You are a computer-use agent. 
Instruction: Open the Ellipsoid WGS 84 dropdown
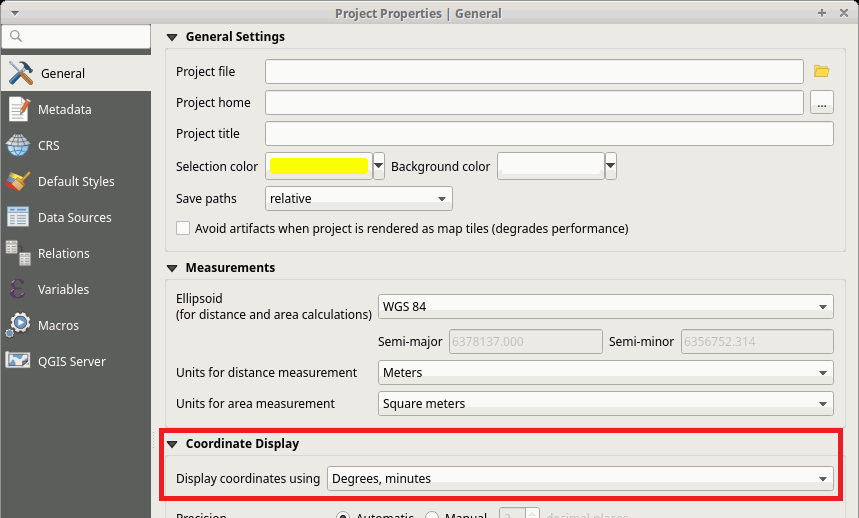click(606, 306)
